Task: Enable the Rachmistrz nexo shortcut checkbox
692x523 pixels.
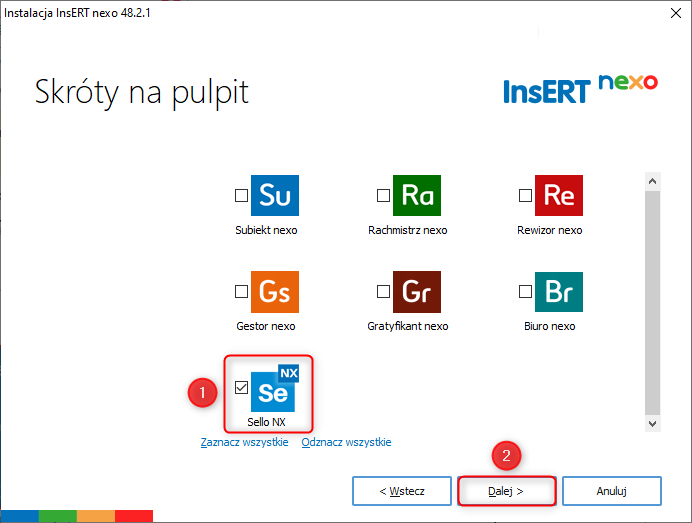Action: tap(383, 195)
